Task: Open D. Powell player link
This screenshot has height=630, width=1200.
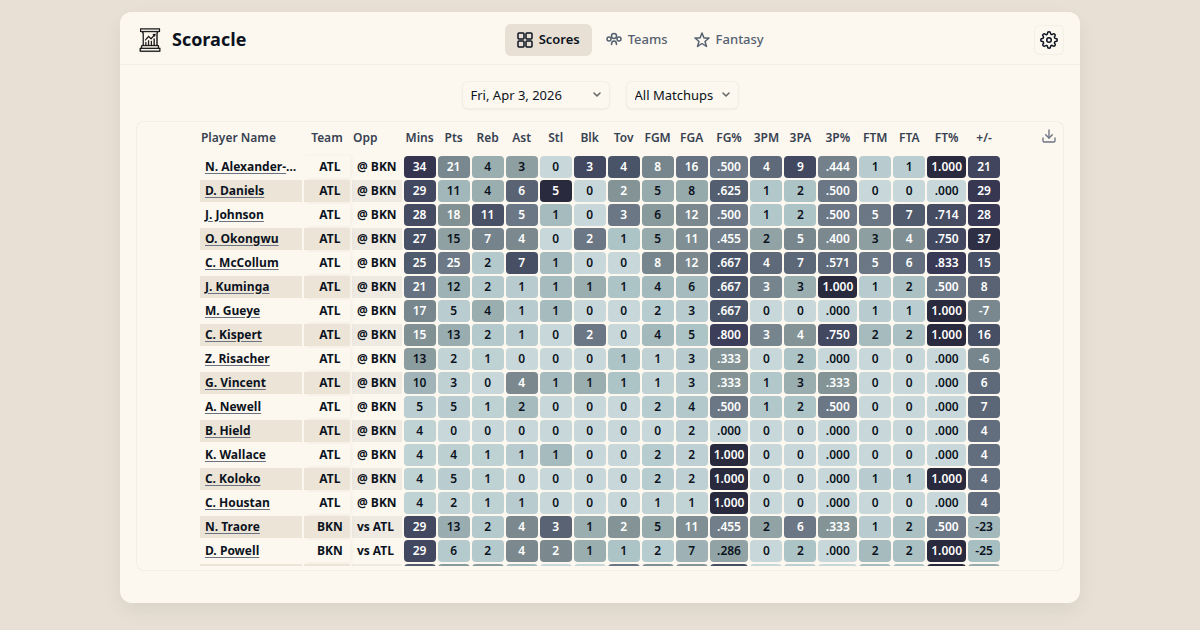Action: coord(232,551)
